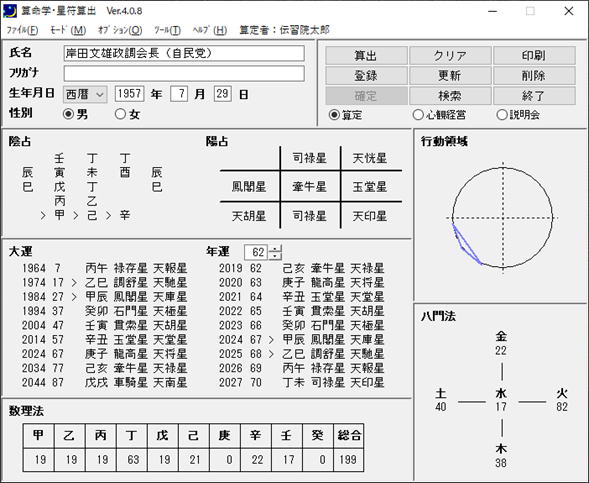Increase the 年運 age spinner value

pos(275,248)
